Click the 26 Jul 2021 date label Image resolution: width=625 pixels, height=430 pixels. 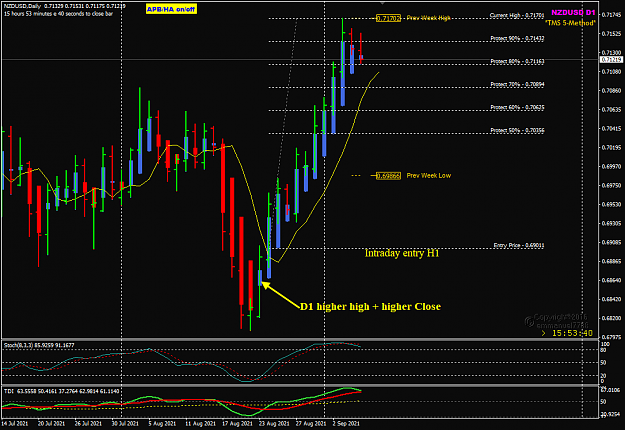pyautogui.click(x=88, y=424)
